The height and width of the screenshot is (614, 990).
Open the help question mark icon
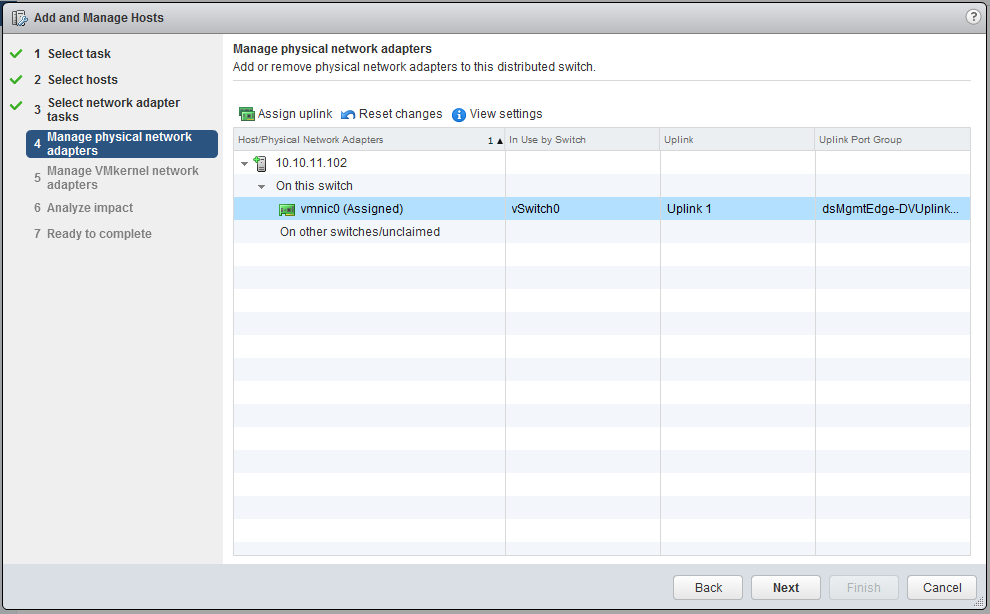click(973, 17)
